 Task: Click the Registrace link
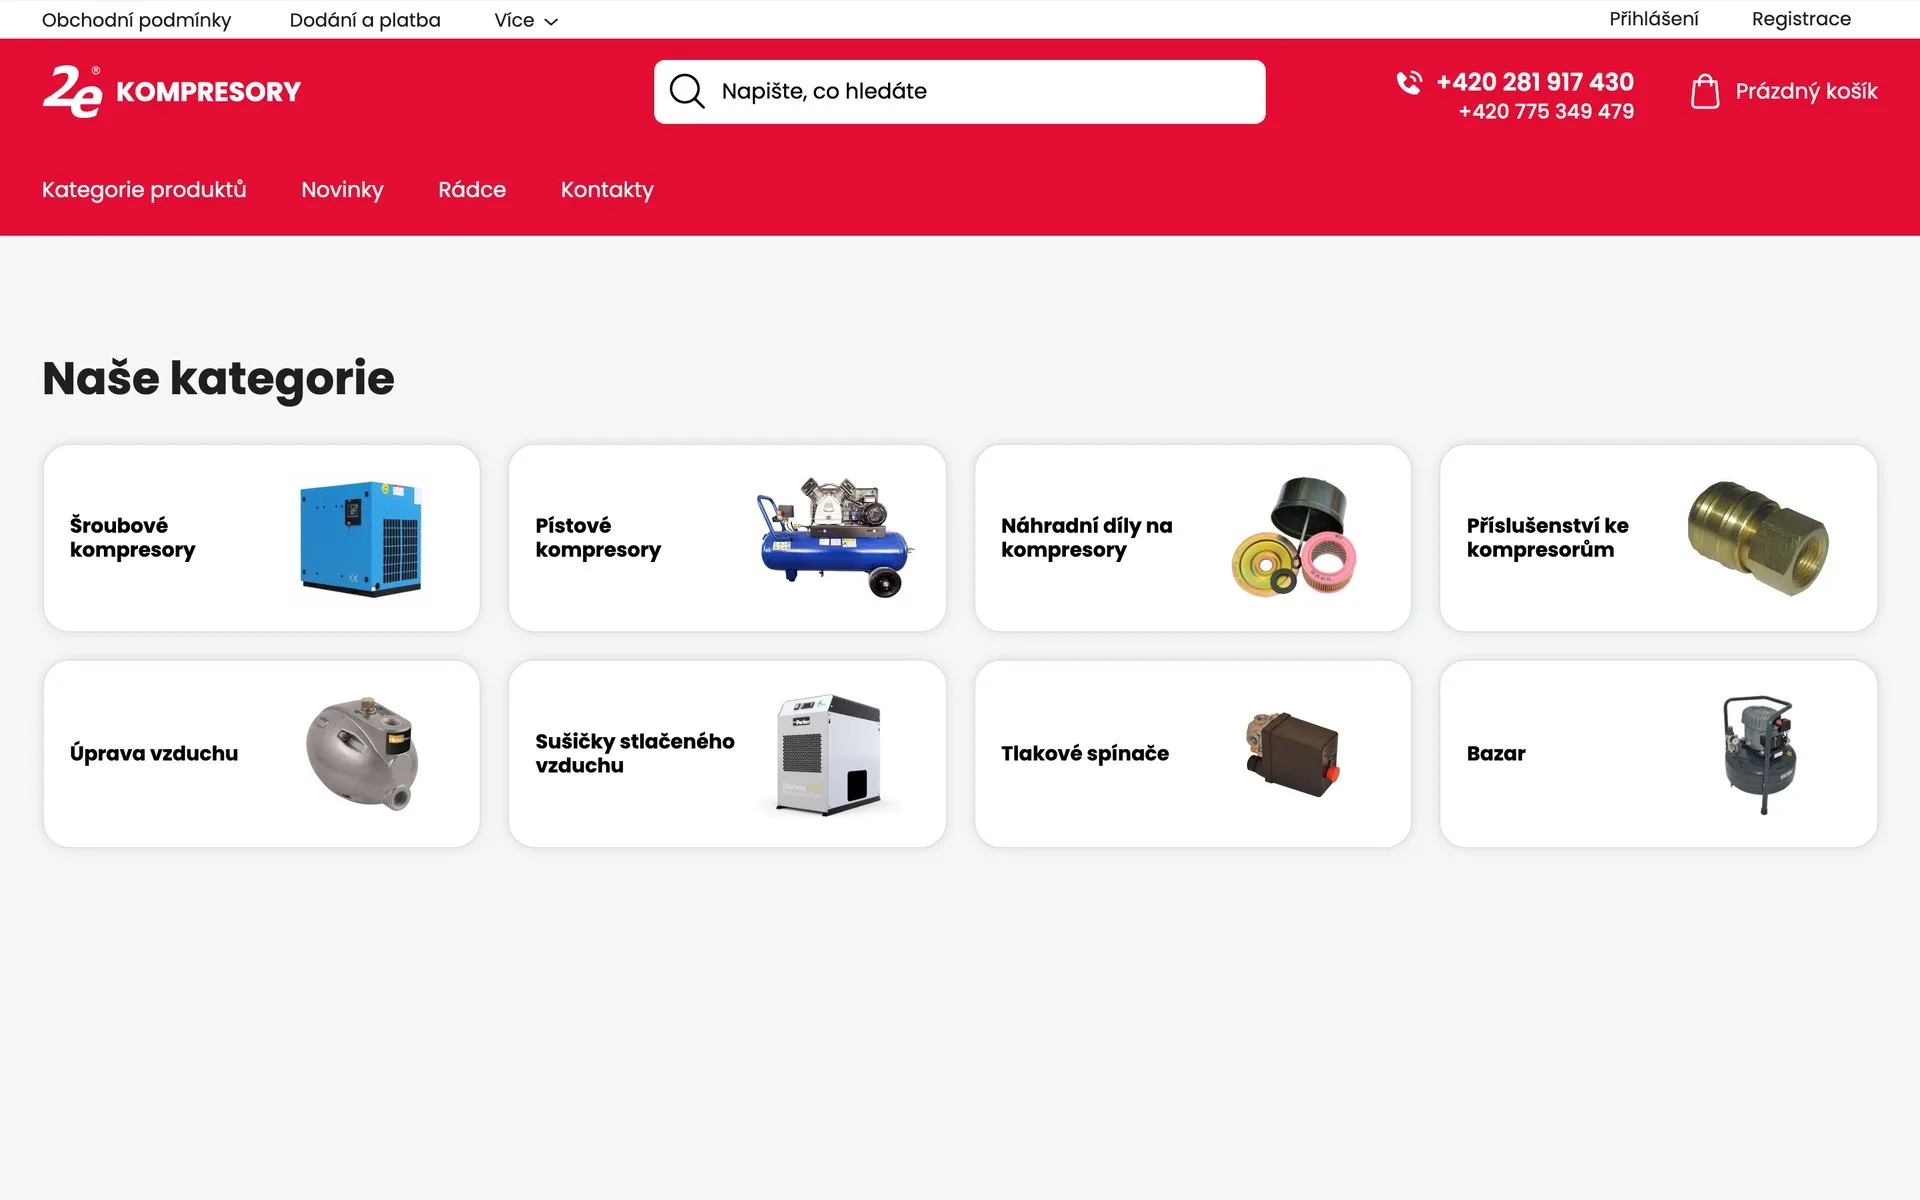coord(1801,19)
